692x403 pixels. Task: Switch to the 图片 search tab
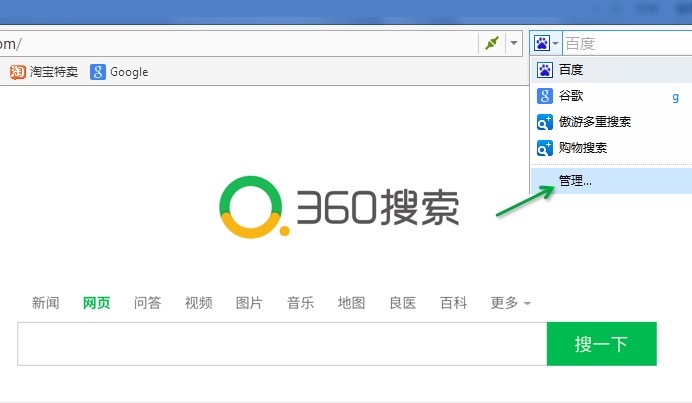point(249,303)
